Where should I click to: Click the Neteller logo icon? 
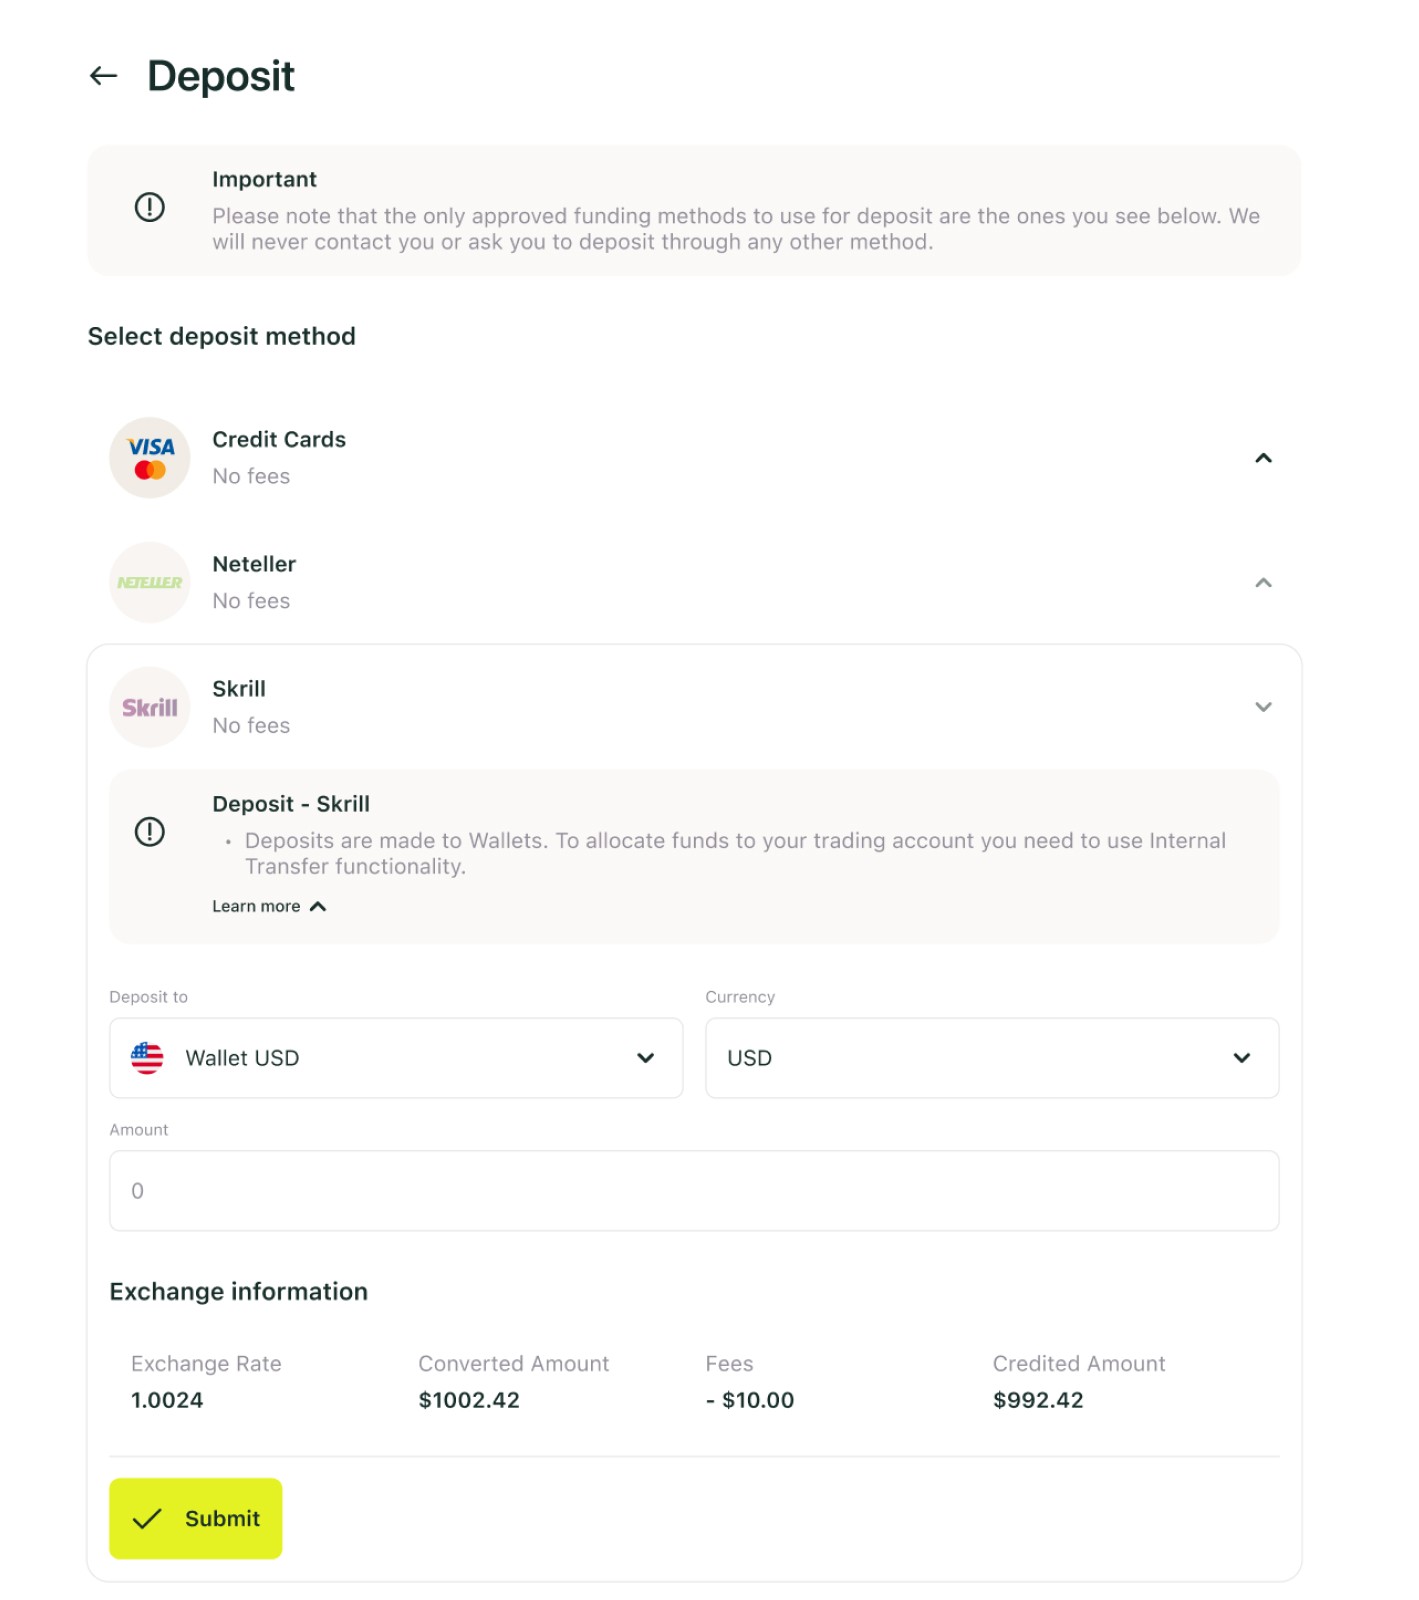click(150, 583)
